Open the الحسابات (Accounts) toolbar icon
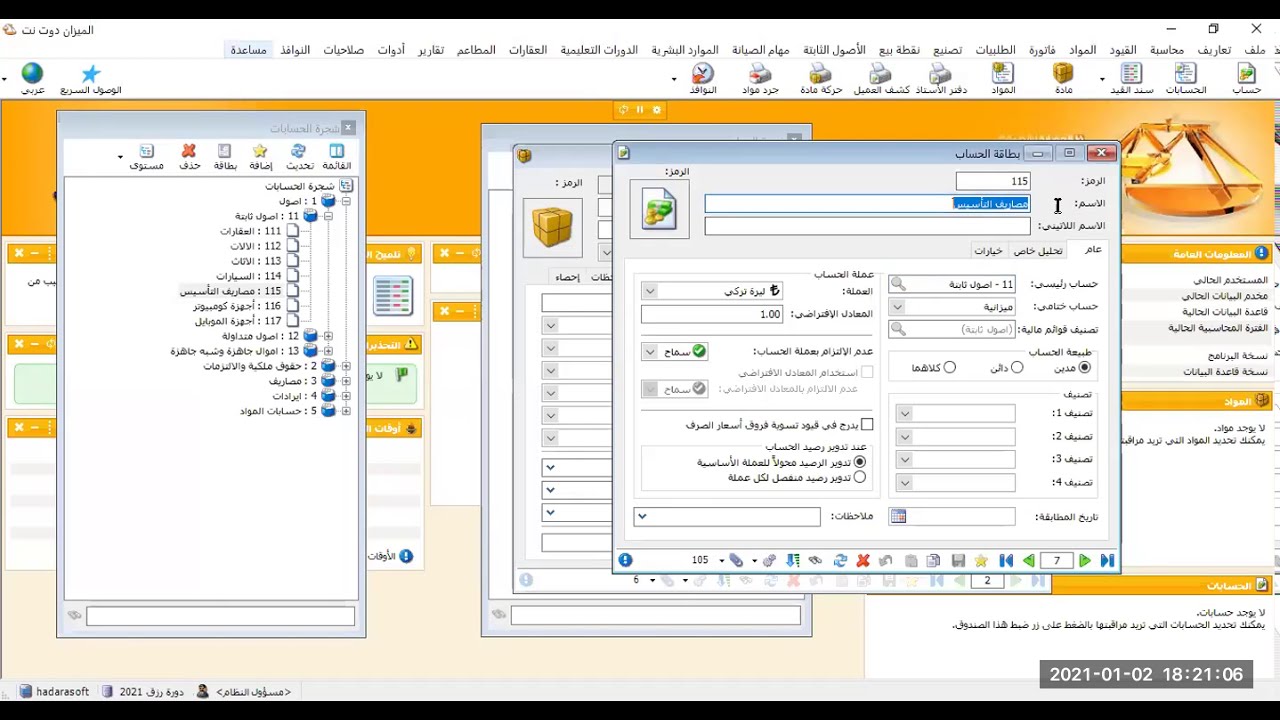Screen dimensions: 1280x720 point(1186,79)
